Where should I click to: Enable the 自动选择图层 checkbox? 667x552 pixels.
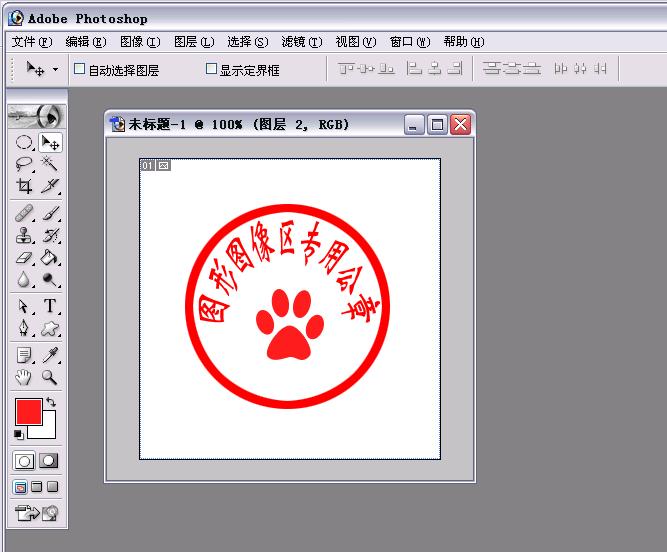coord(80,70)
